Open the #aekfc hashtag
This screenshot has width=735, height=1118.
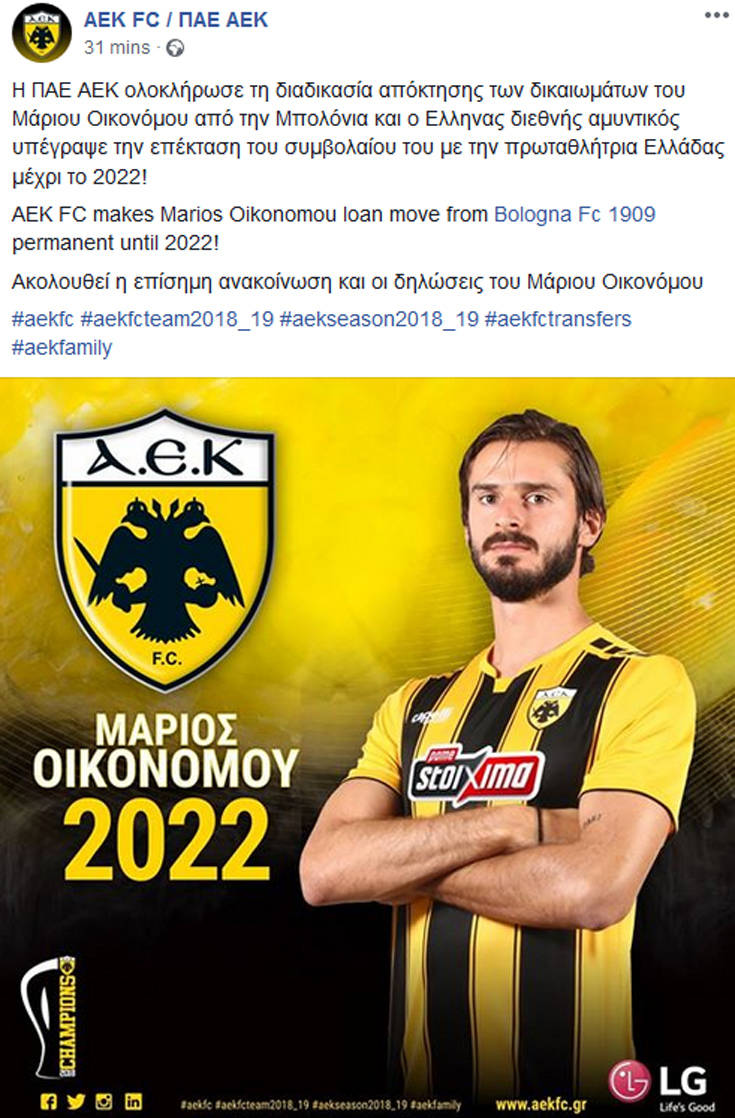(x=43, y=319)
